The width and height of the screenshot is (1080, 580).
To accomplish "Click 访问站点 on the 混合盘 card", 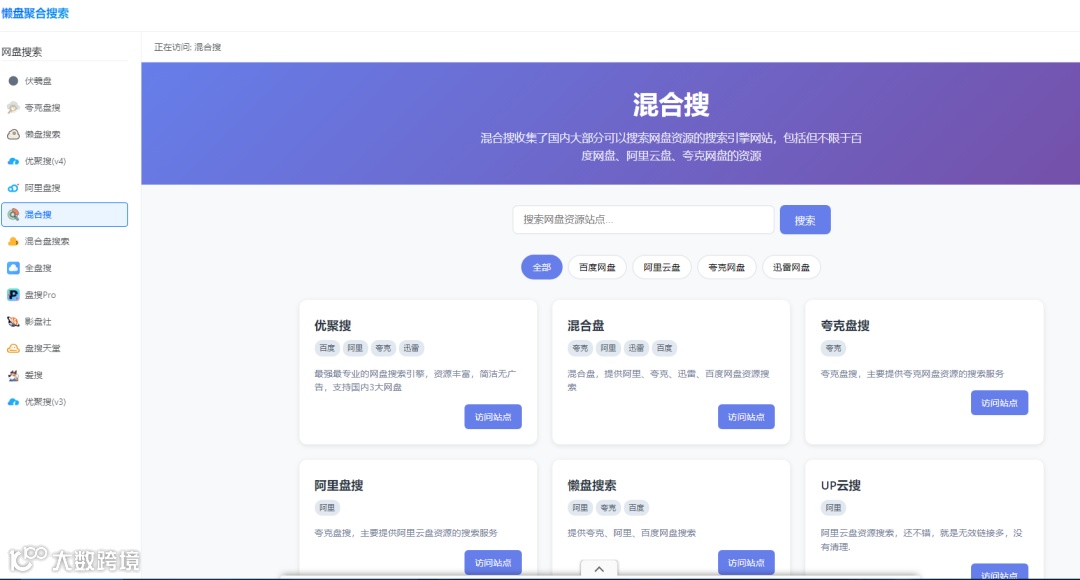I will [746, 417].
